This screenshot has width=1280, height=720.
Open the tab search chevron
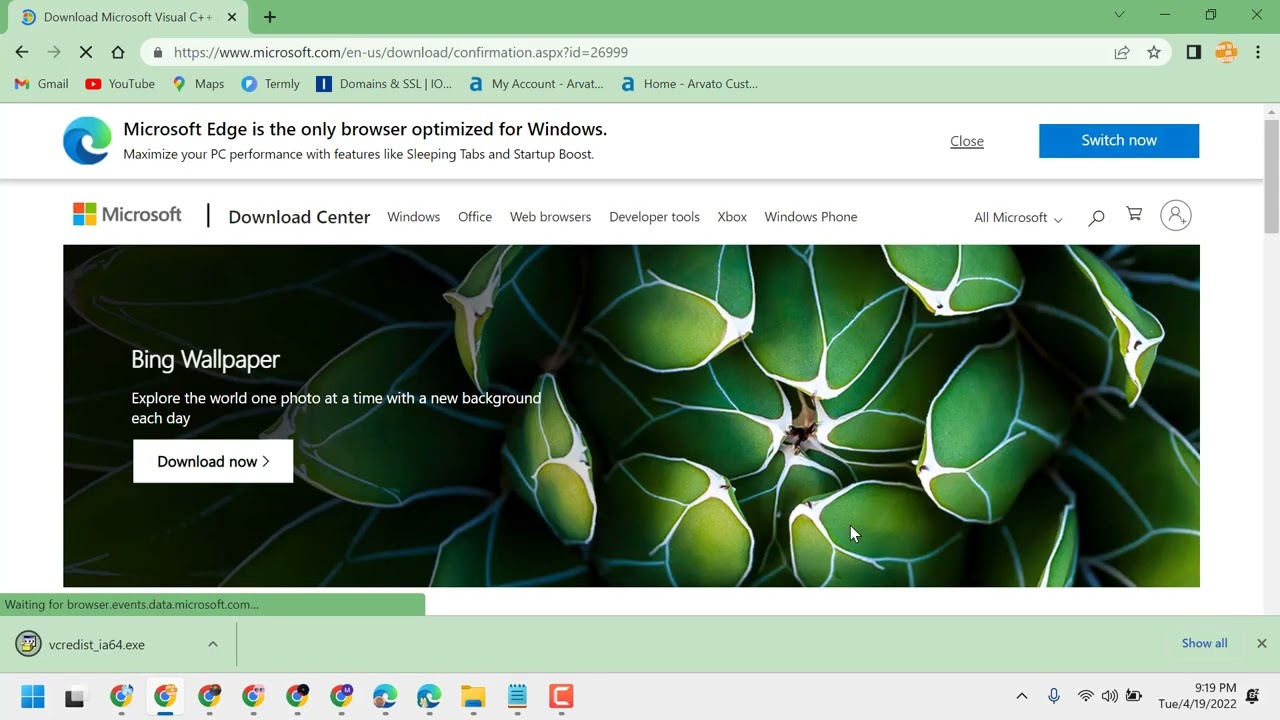click(x=1120, y=15)
